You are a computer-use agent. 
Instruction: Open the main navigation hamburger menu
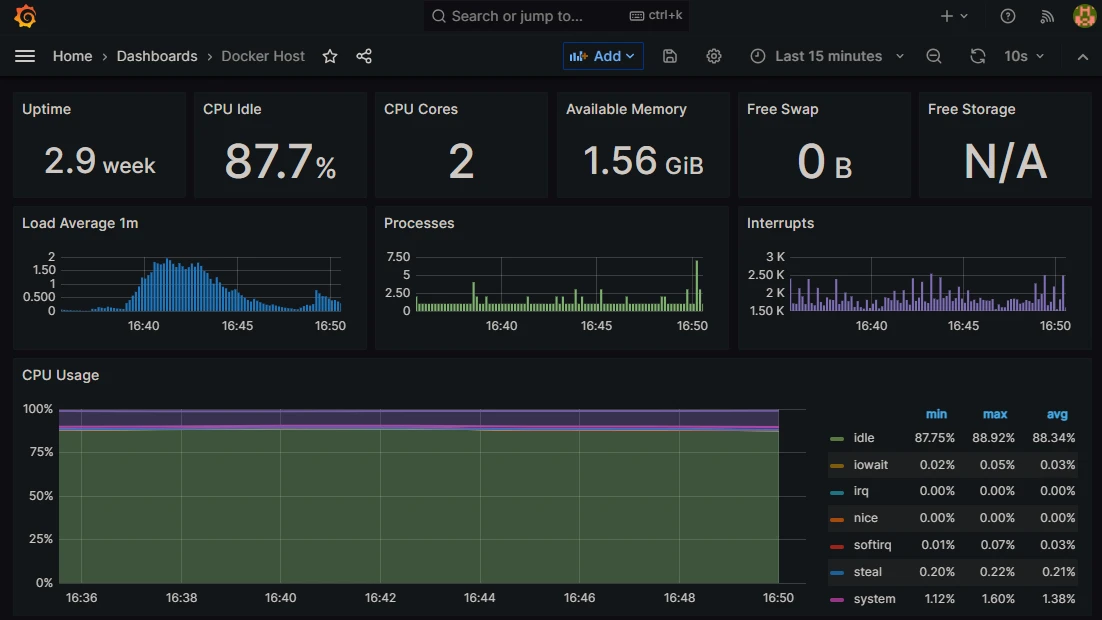click(x=25, y=56)
